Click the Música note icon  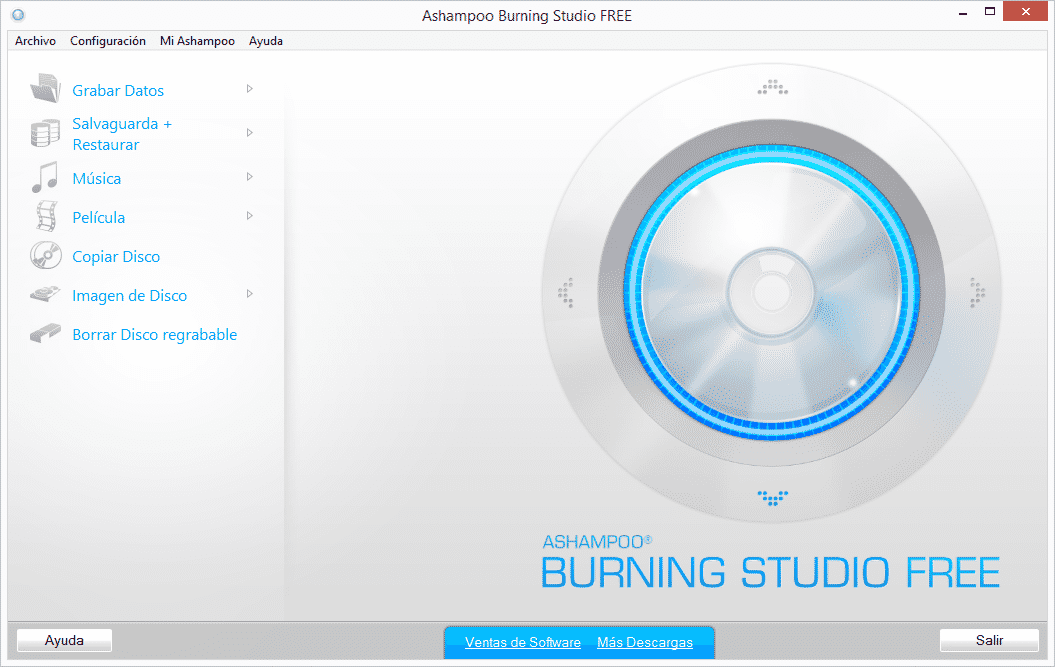pyautogui.click(x=45, y=178)
